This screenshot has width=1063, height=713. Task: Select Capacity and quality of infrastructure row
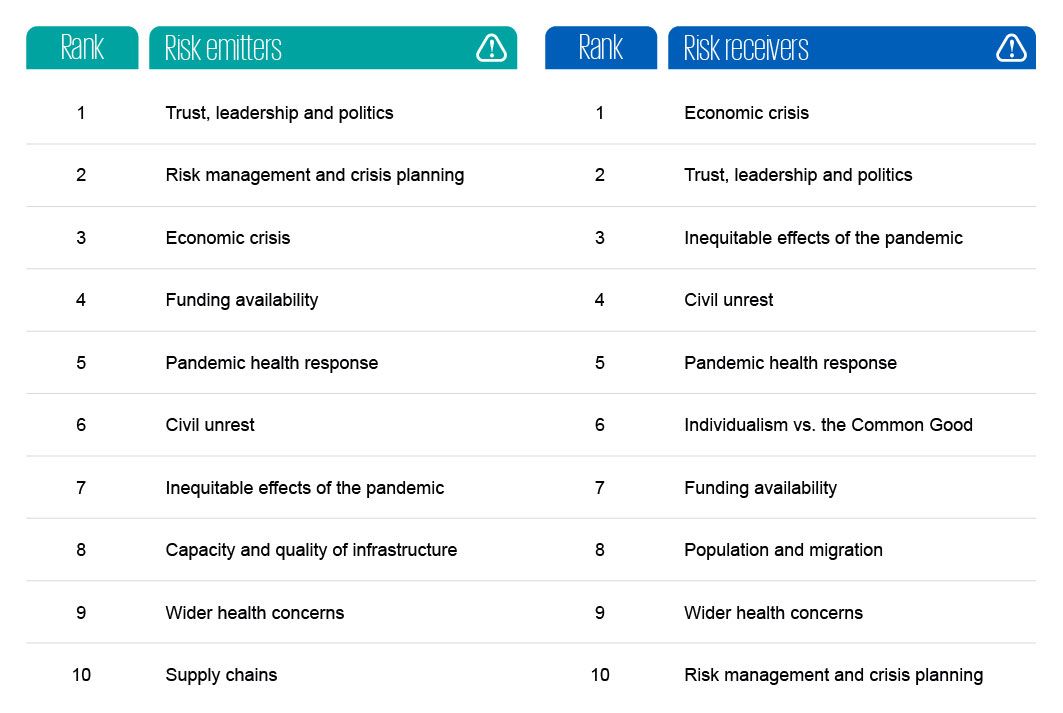[311, 550]
